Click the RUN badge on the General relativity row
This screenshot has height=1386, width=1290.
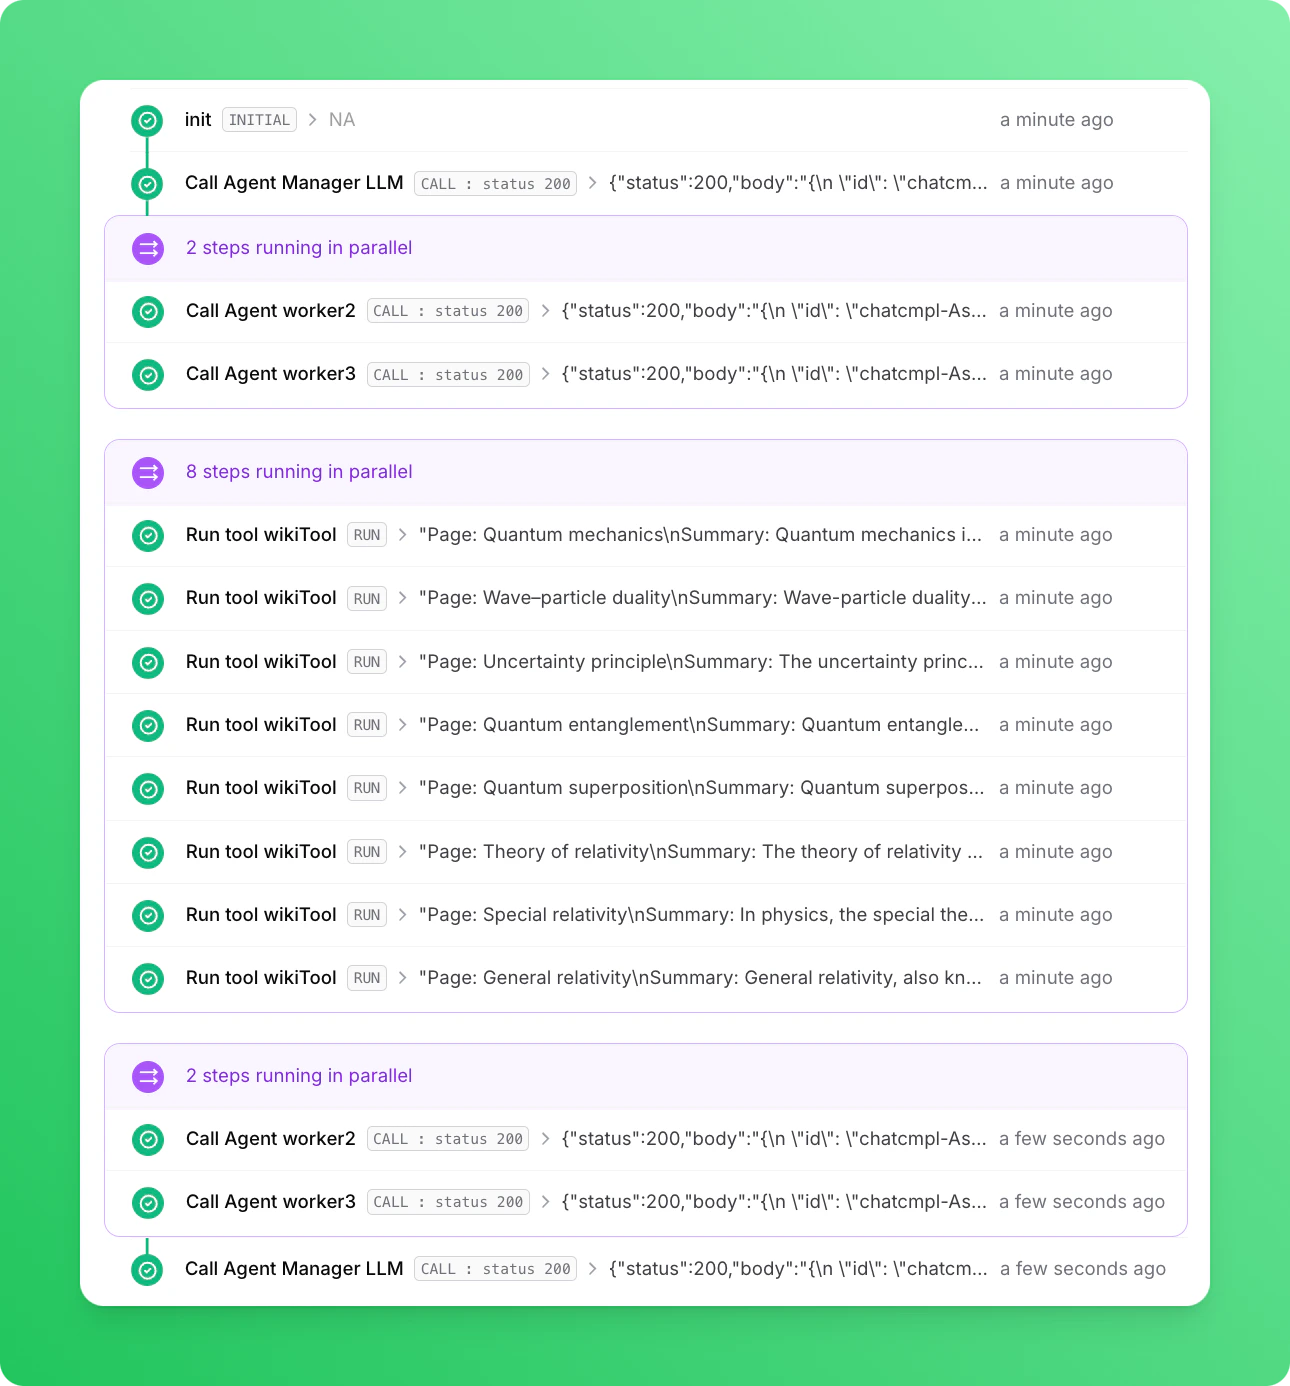click(367, 978)
